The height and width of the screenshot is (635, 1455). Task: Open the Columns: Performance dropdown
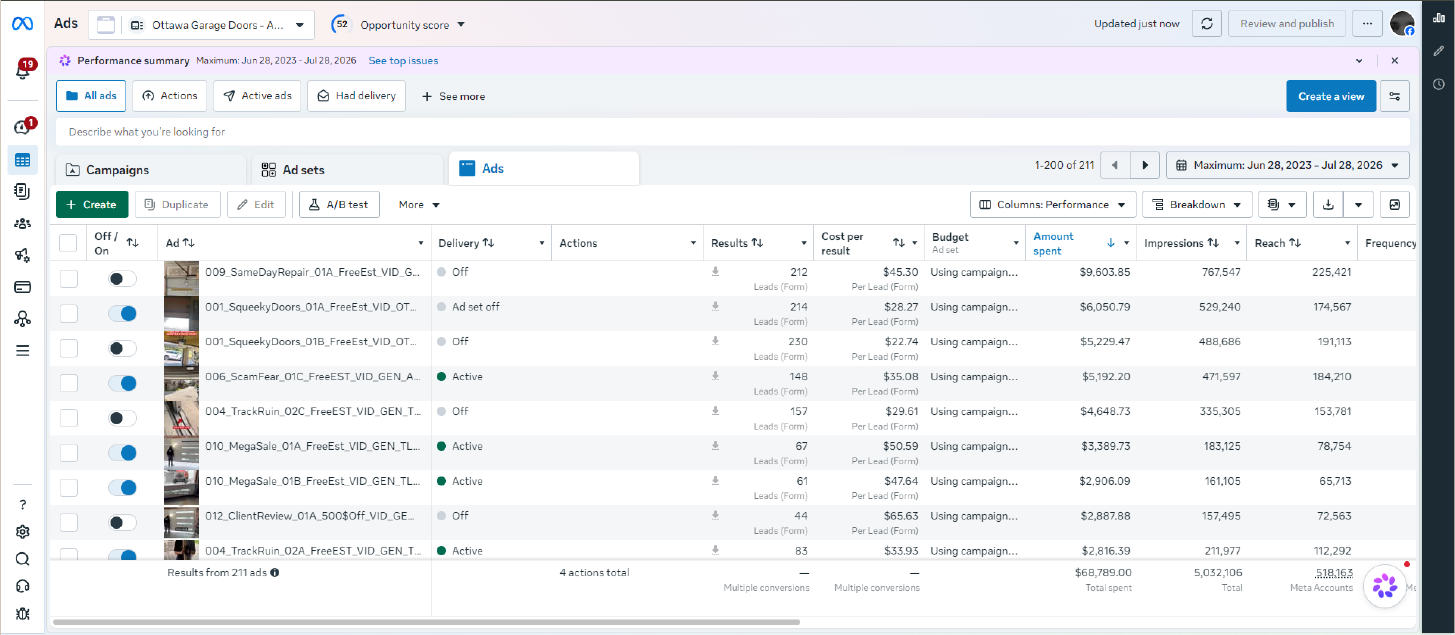point(1053,204)
